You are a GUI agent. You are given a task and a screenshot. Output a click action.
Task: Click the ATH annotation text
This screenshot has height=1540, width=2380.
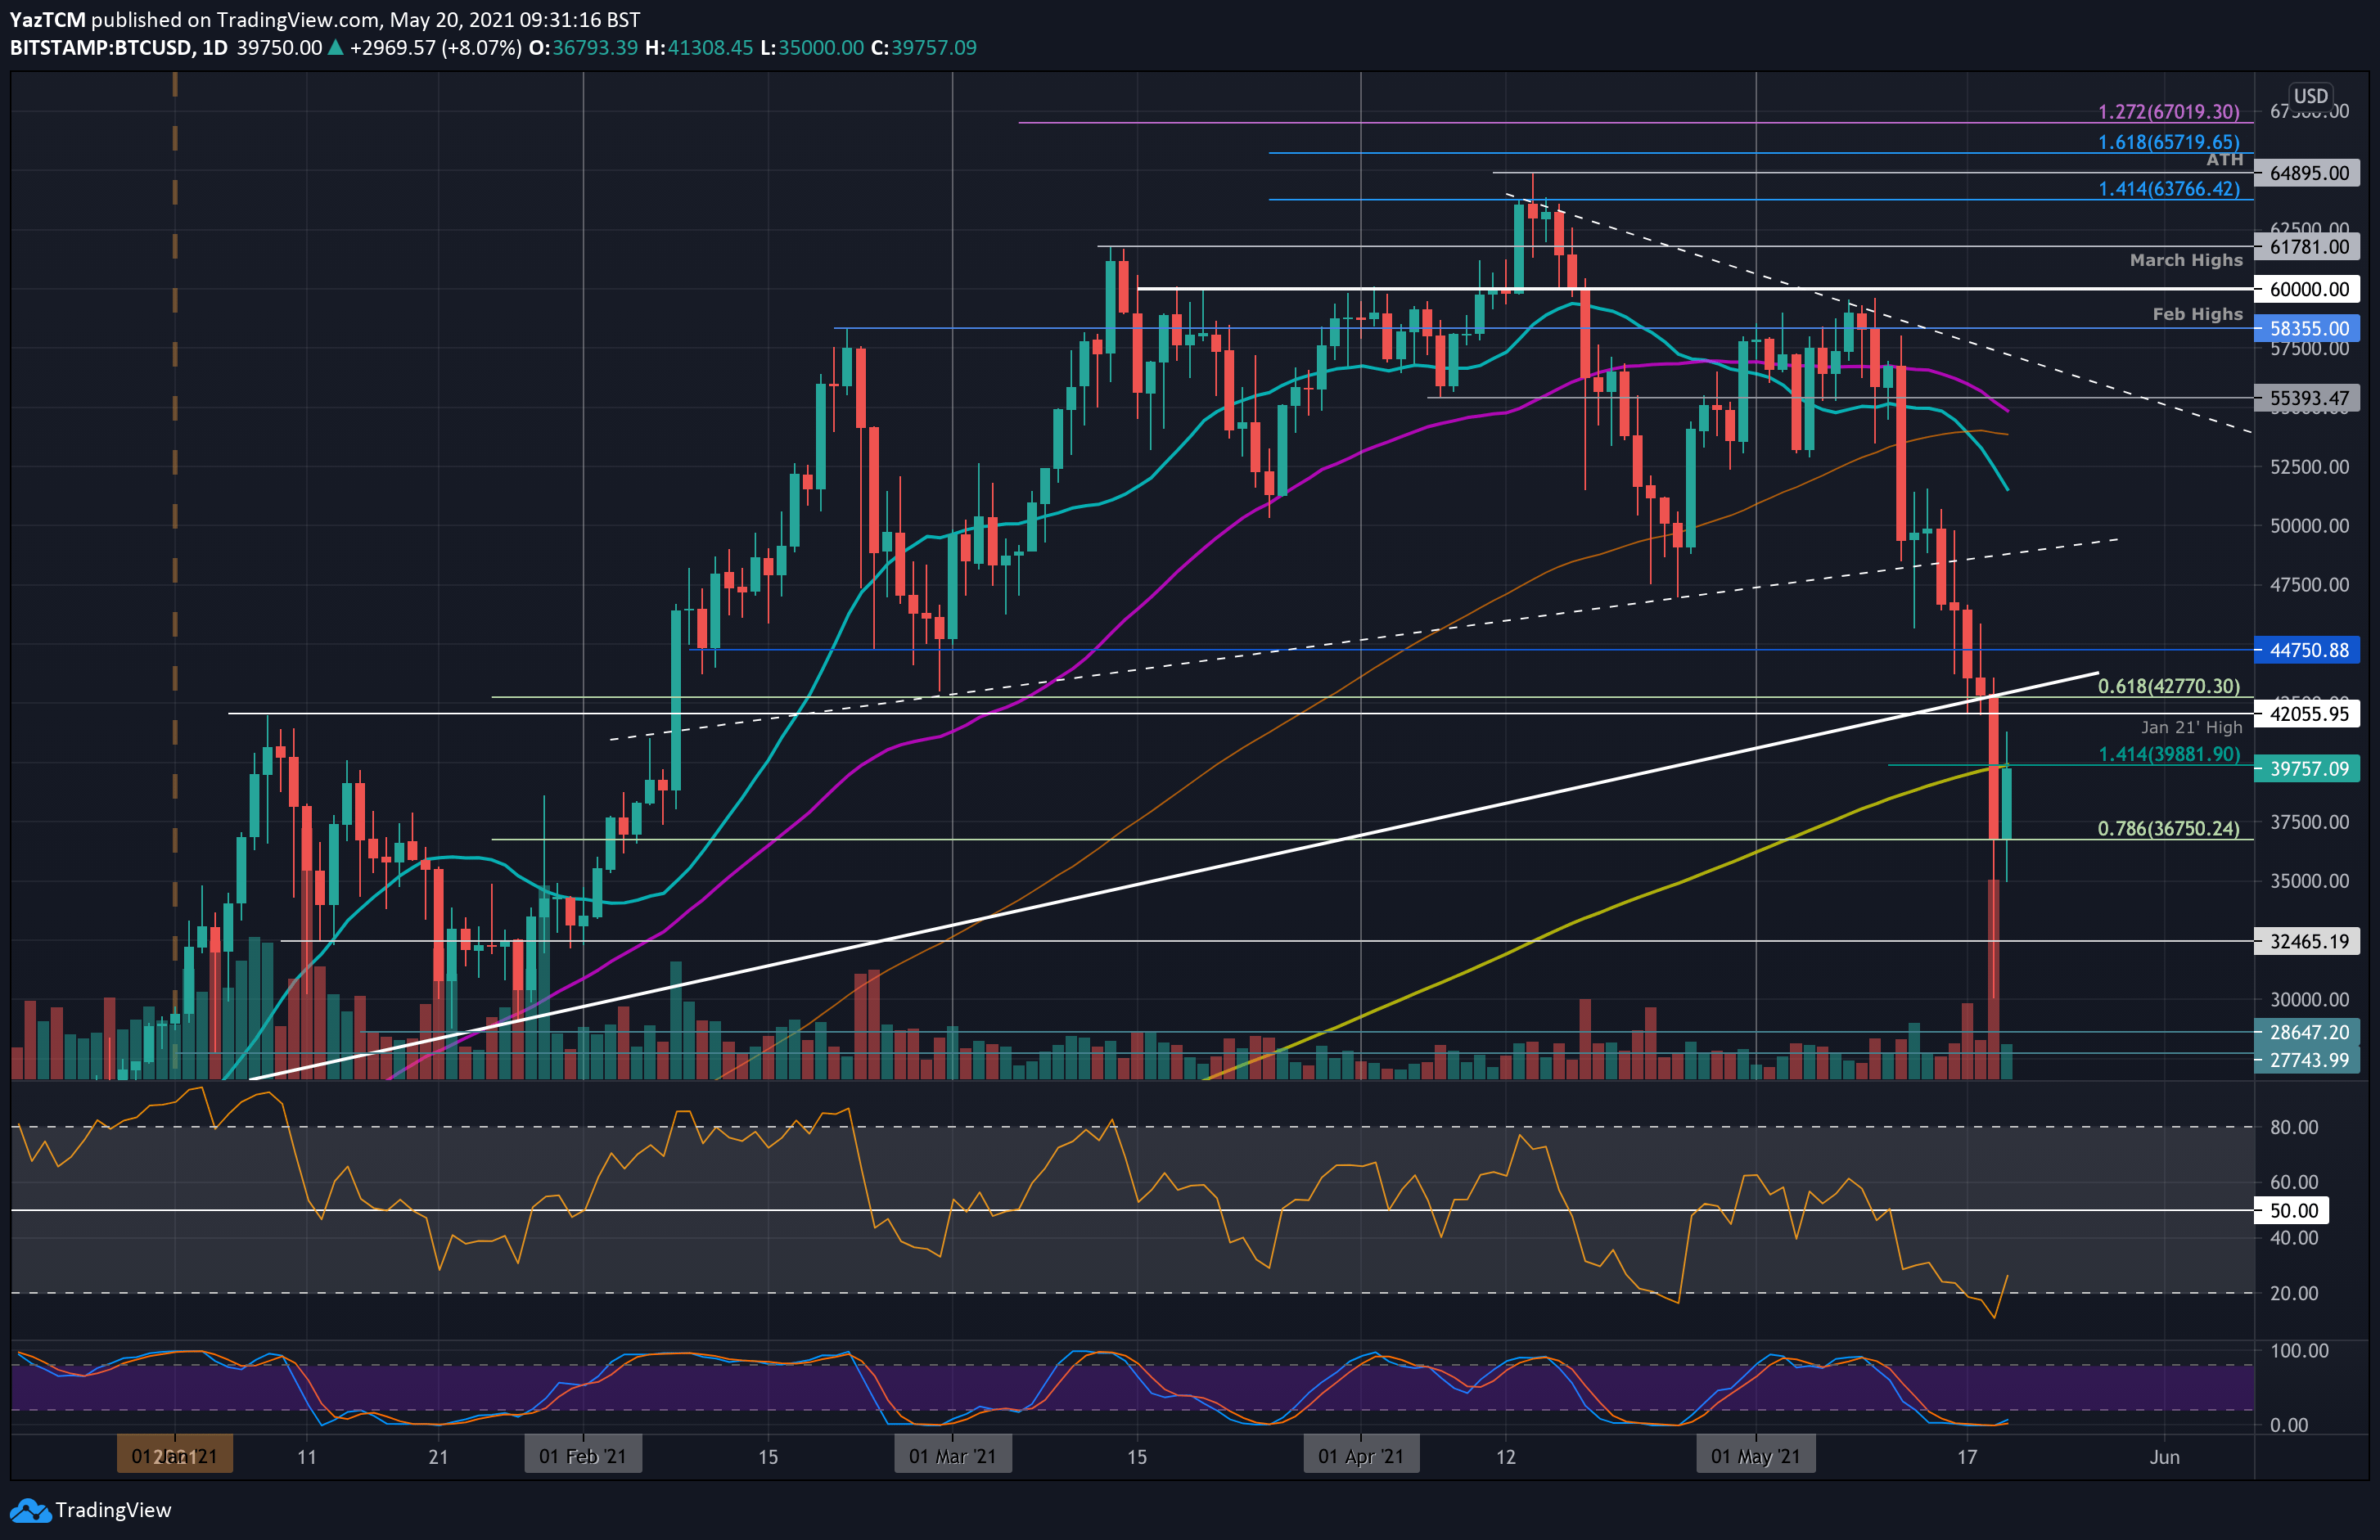(2224, 160)
